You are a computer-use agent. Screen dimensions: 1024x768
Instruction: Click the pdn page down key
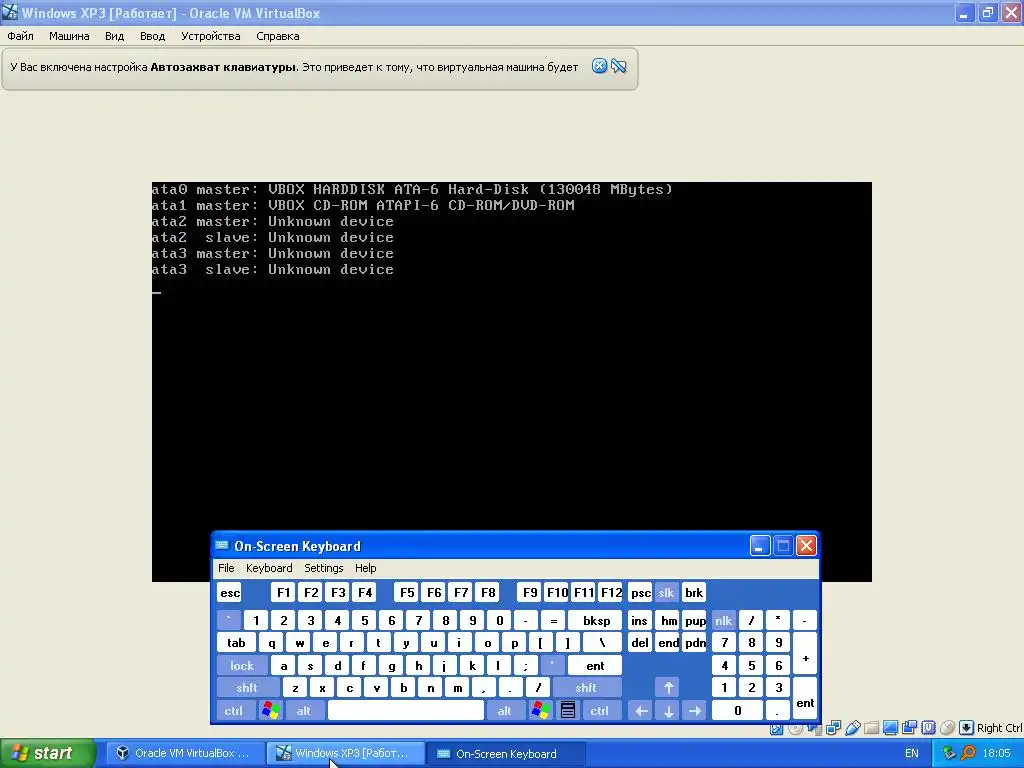coord(696,643)
